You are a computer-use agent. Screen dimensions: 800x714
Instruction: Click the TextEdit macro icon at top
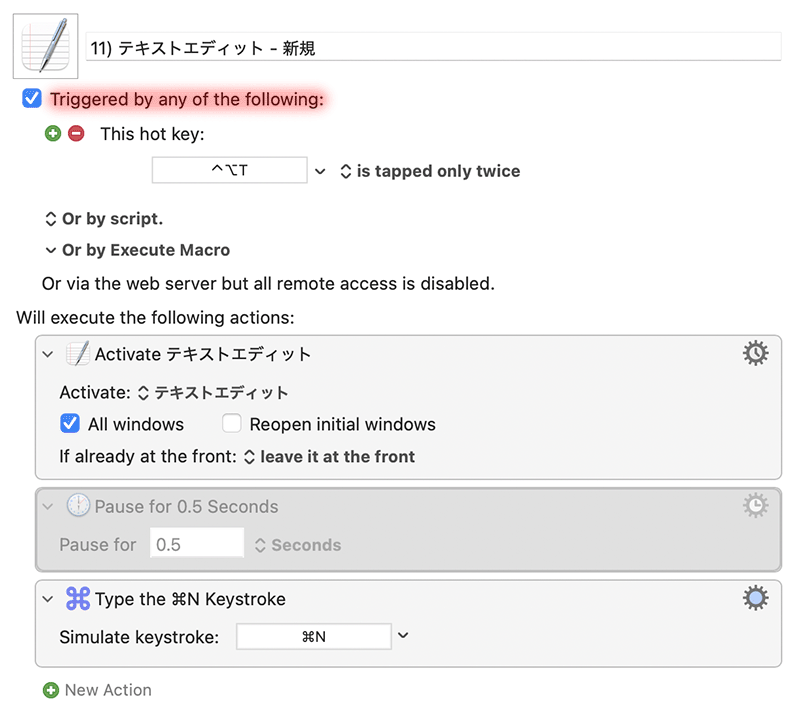pyautogui.click(x=45, y=46)
